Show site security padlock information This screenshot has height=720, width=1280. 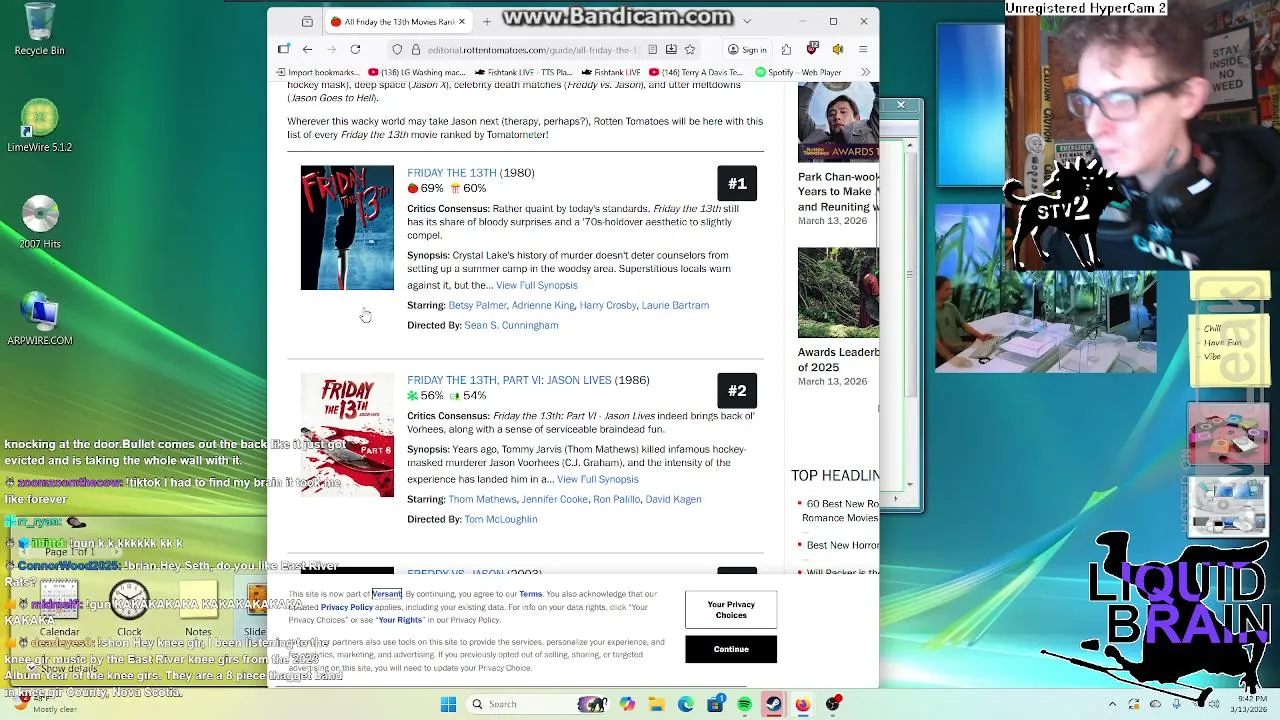pyautogui.click(x=415, y=49)
